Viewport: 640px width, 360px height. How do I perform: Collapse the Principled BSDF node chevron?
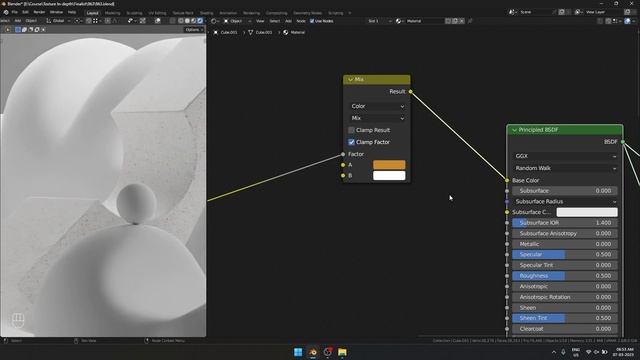click(514, 130)
